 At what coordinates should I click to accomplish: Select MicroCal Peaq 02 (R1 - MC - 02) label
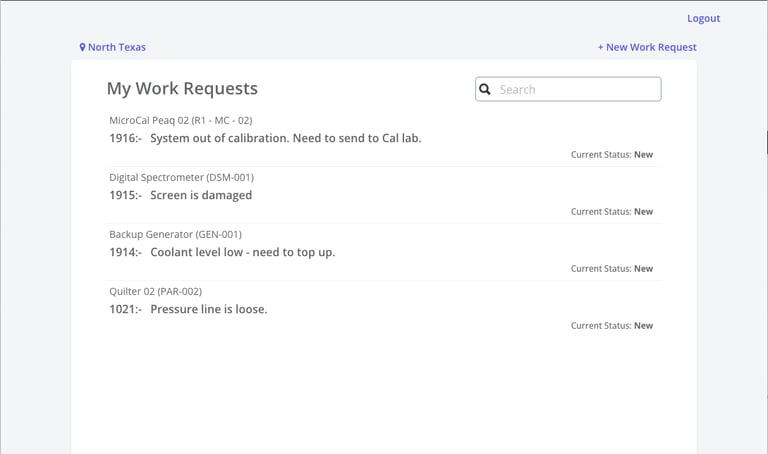[181, 120]
